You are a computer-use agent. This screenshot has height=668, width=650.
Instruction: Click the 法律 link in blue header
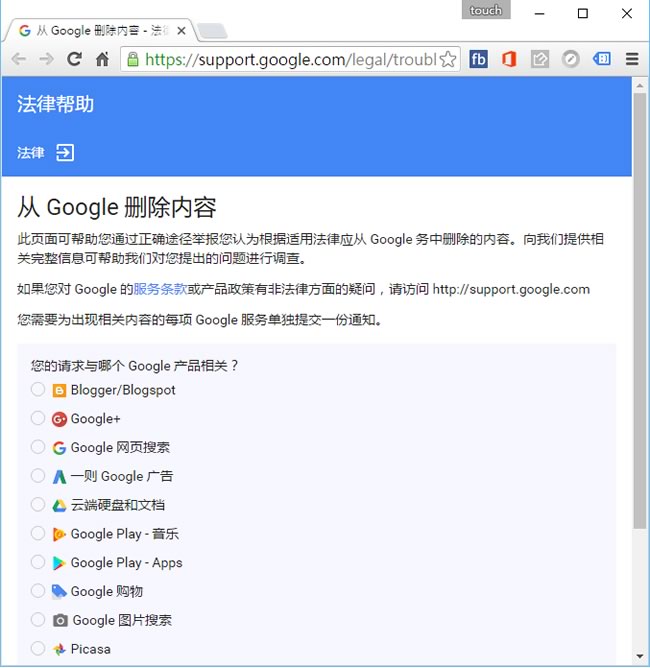tap(31, 153)
